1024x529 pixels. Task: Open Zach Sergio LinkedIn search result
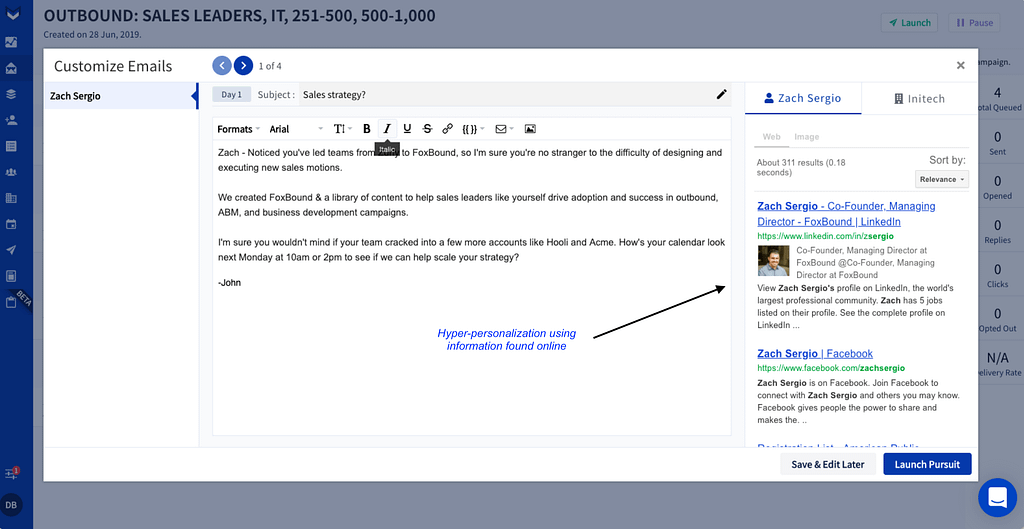[x=846, y=214]
